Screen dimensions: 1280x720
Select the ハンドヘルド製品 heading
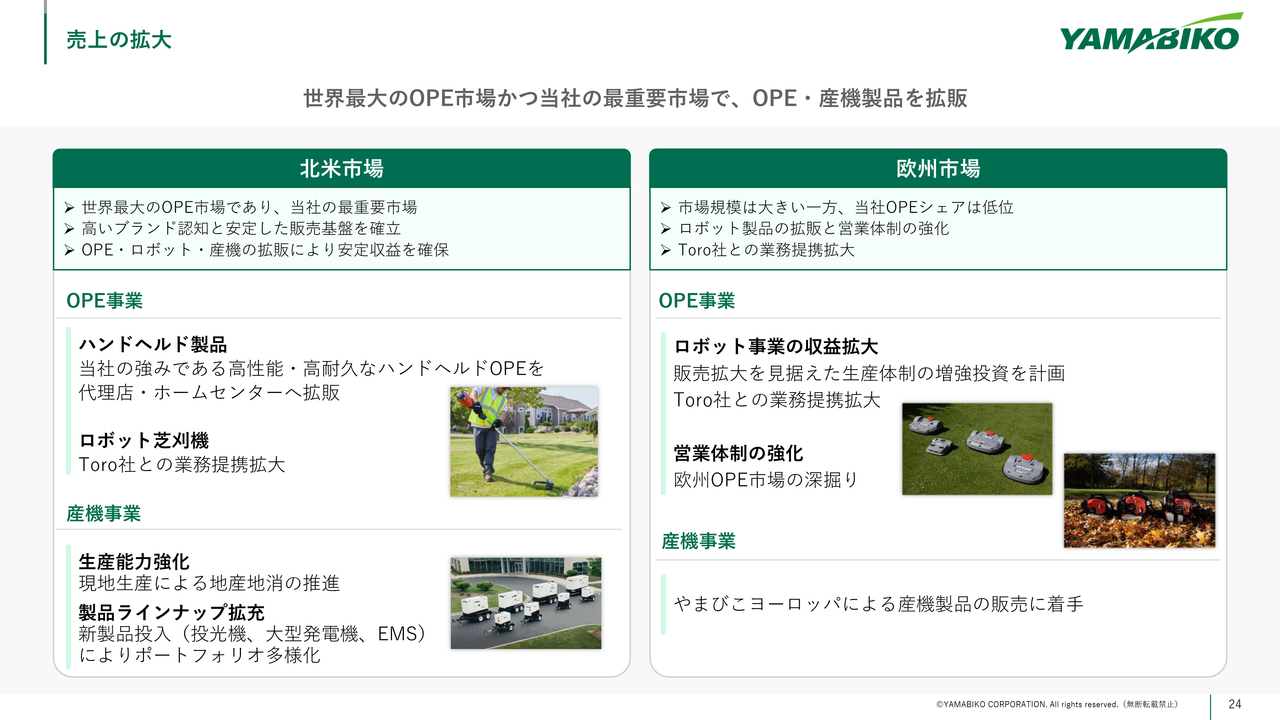pyautogui.click(x=152, y=345)
